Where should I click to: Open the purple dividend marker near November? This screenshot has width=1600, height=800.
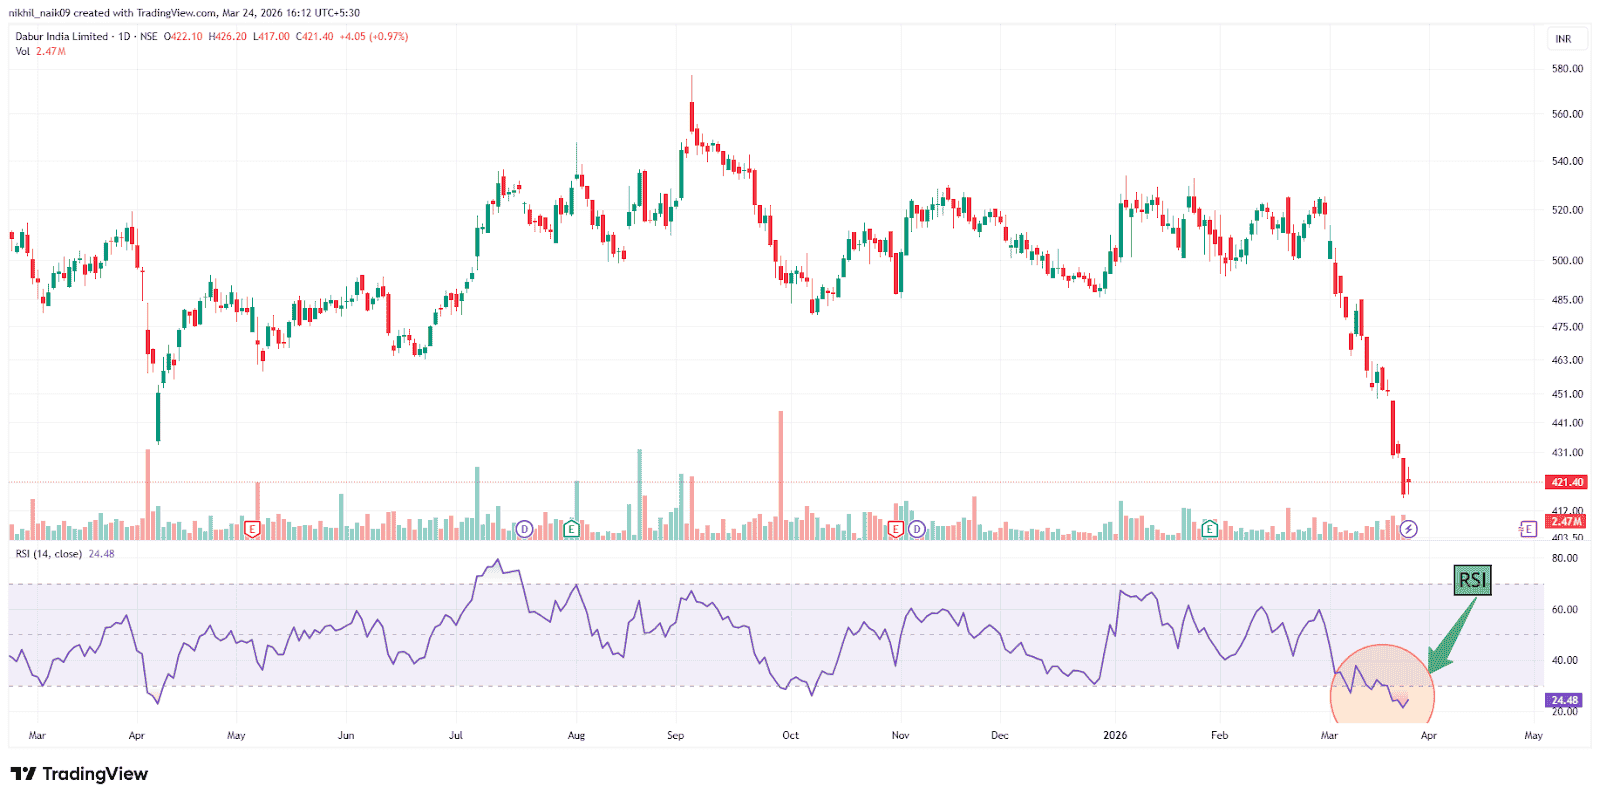(x=917, y=529)
